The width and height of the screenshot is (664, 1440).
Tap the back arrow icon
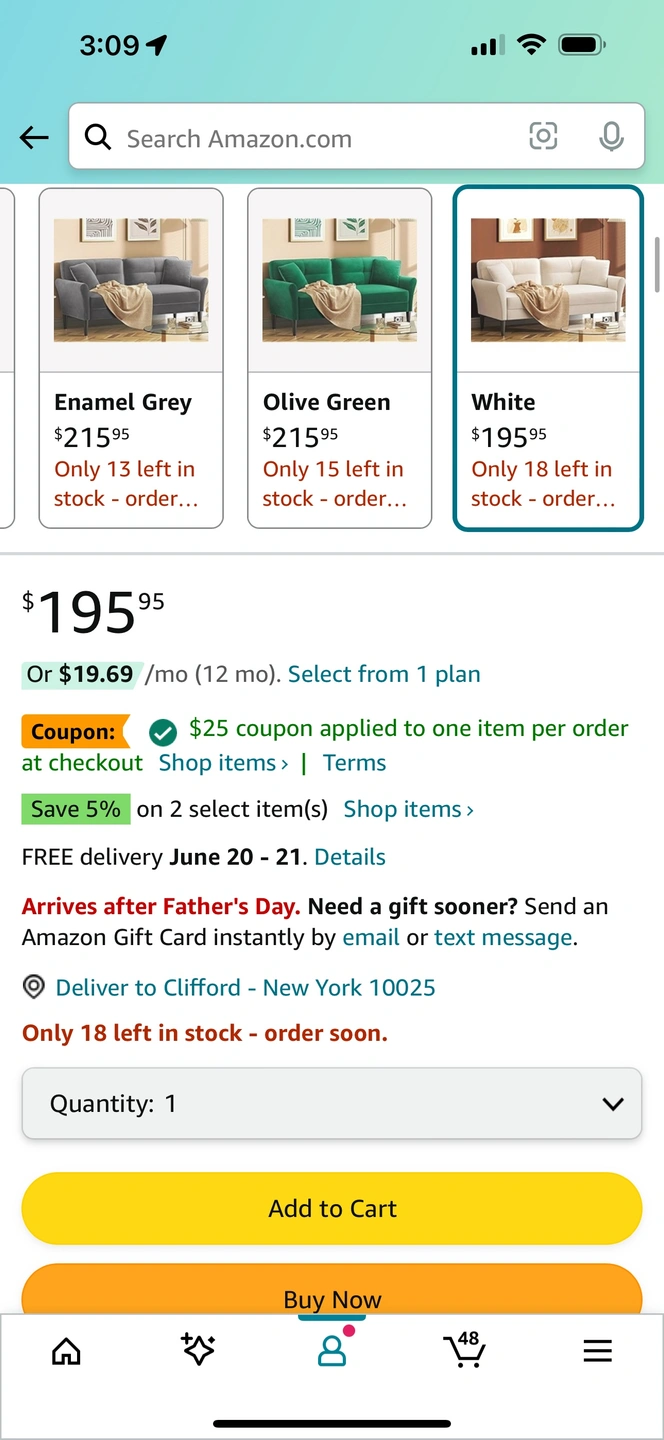(34, 138)
